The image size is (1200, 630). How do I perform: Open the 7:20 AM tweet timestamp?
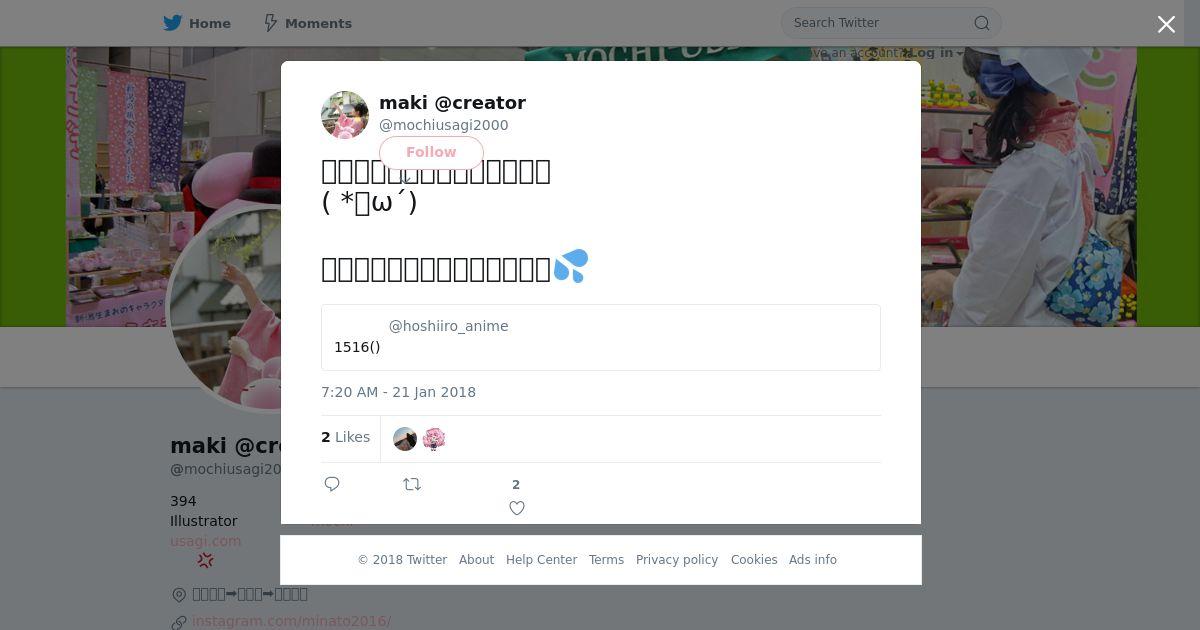pos(398,392)
